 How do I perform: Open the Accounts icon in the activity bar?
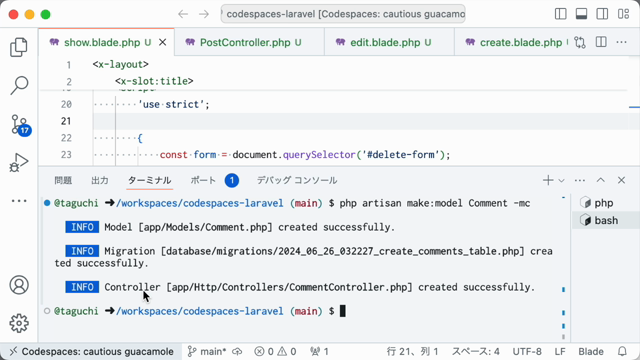[x=19, y=285]
